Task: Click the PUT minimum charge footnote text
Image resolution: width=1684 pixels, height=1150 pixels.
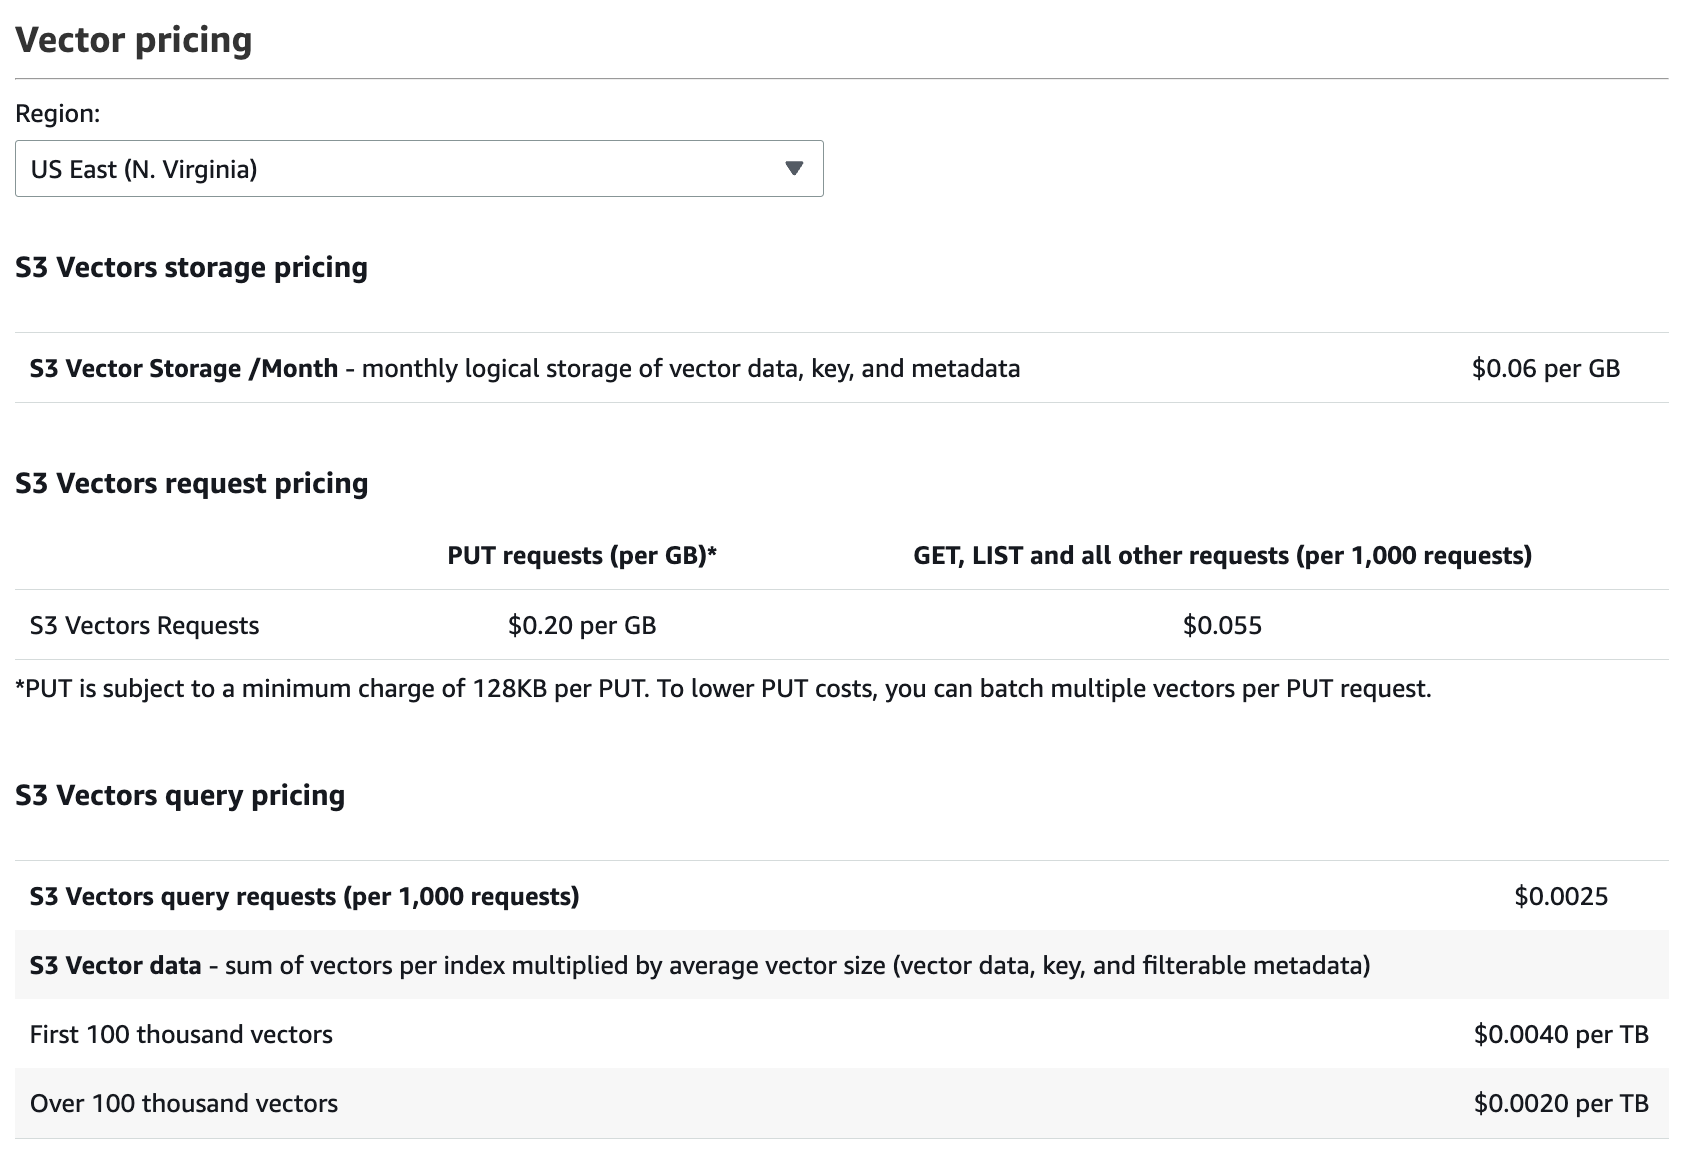Action: [x=723, y=689]
